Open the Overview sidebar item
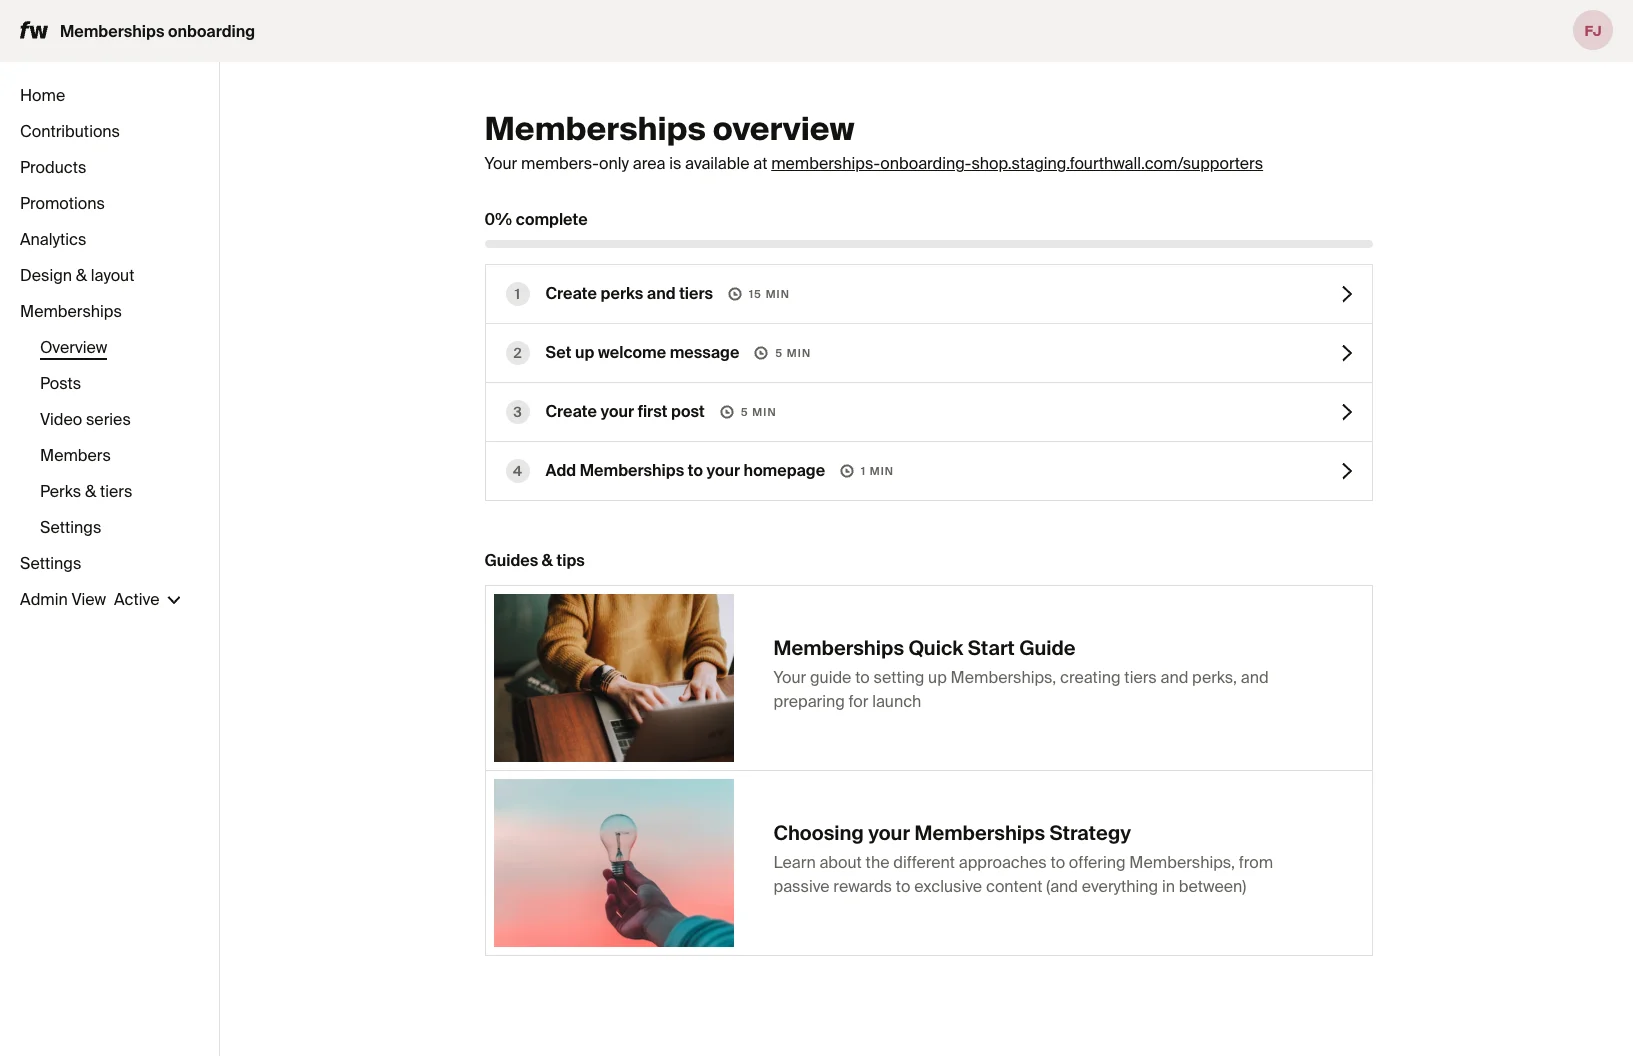Viewport: 1633px width, 1056px height. 73,347
